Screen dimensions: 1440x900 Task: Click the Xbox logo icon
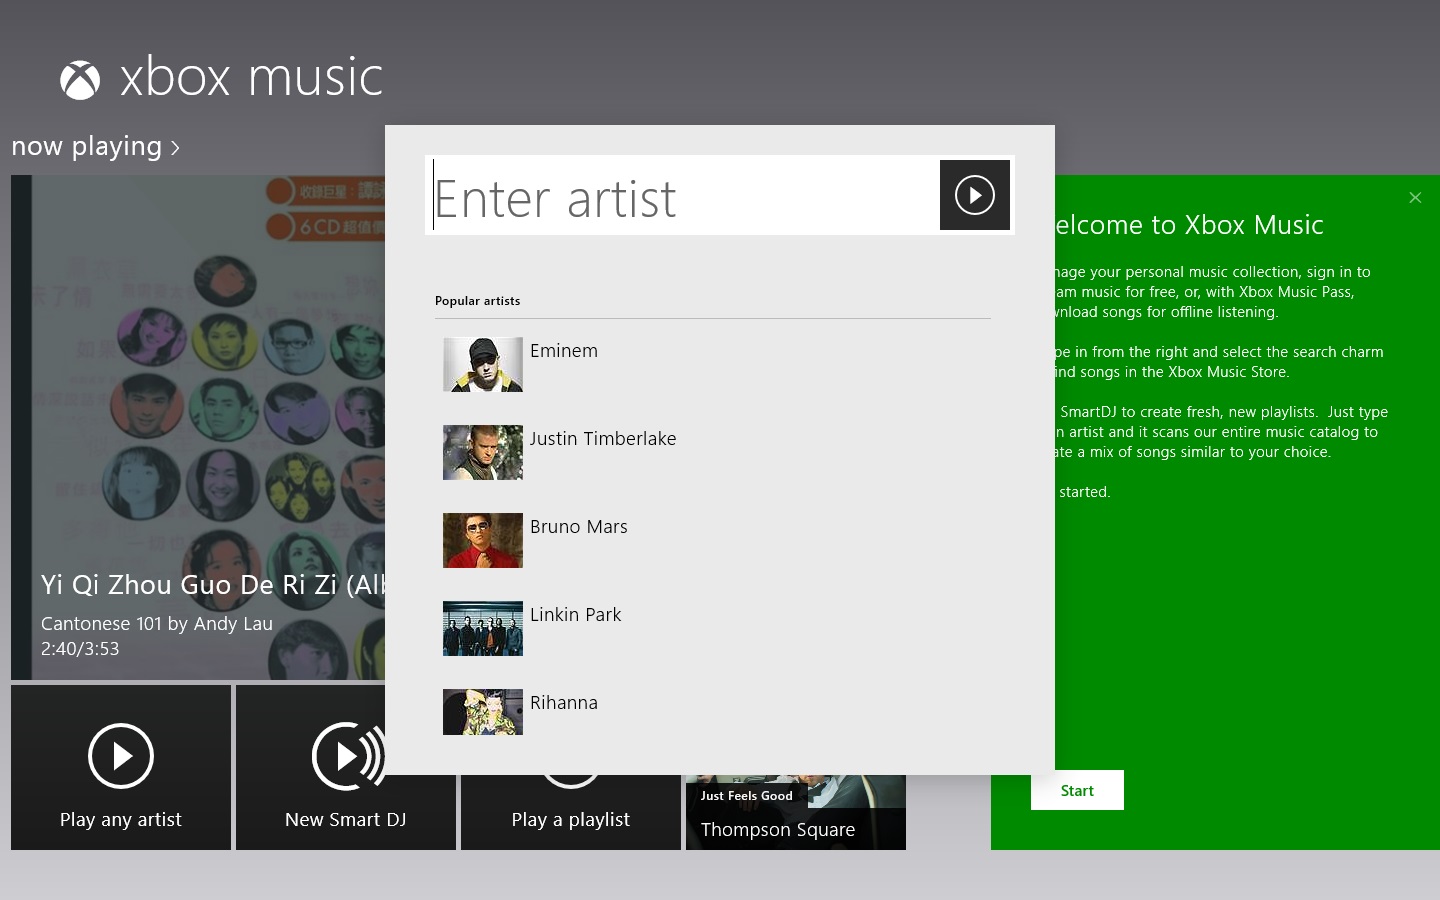80,80
